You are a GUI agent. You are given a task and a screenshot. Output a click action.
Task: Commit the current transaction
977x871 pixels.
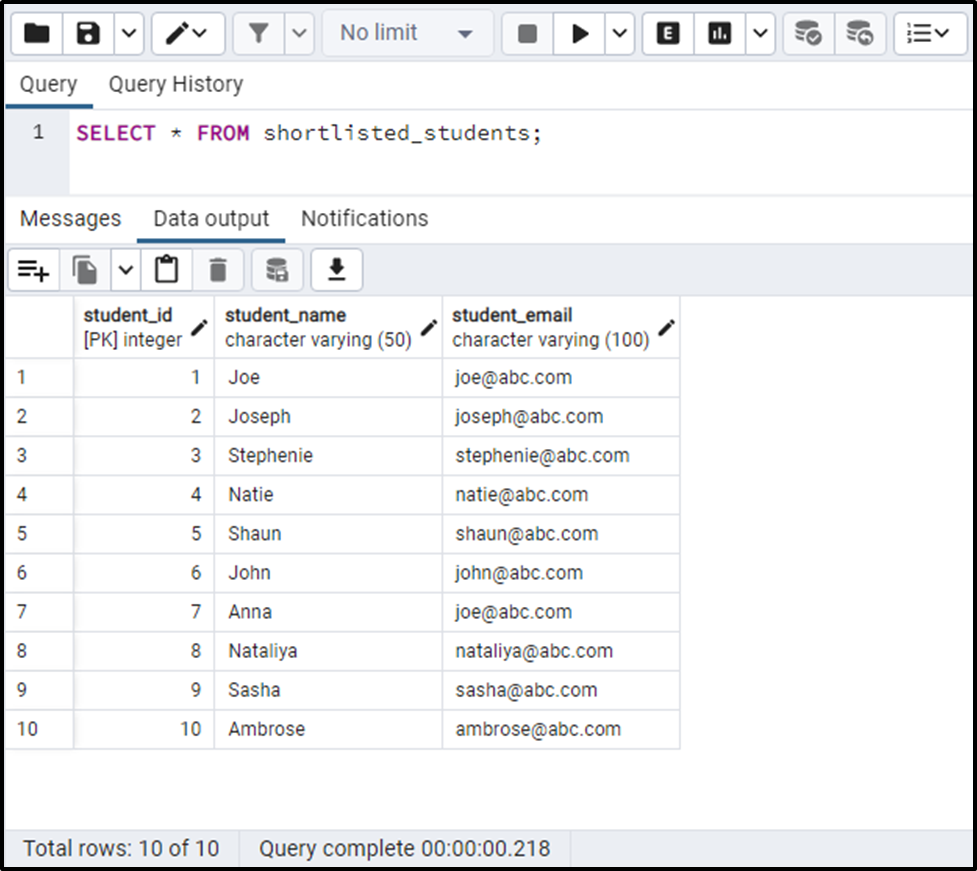click(807, 32)
